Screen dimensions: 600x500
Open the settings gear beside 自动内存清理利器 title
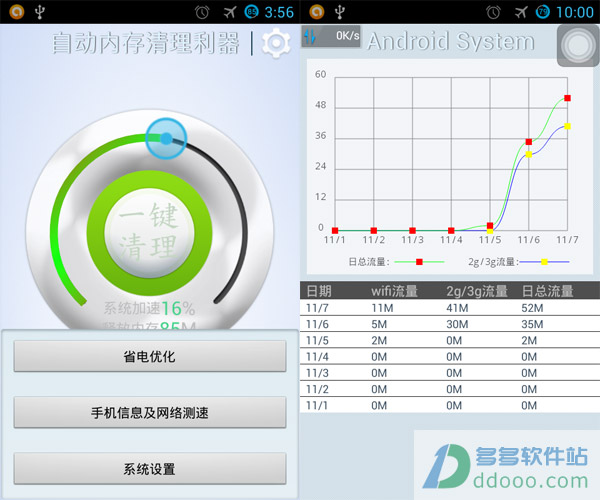[x=277, y=44]
